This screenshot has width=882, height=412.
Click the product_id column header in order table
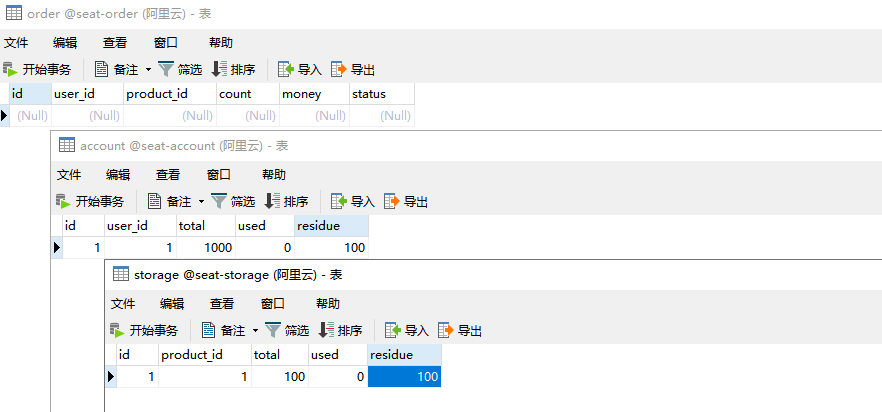coord(170,94)
